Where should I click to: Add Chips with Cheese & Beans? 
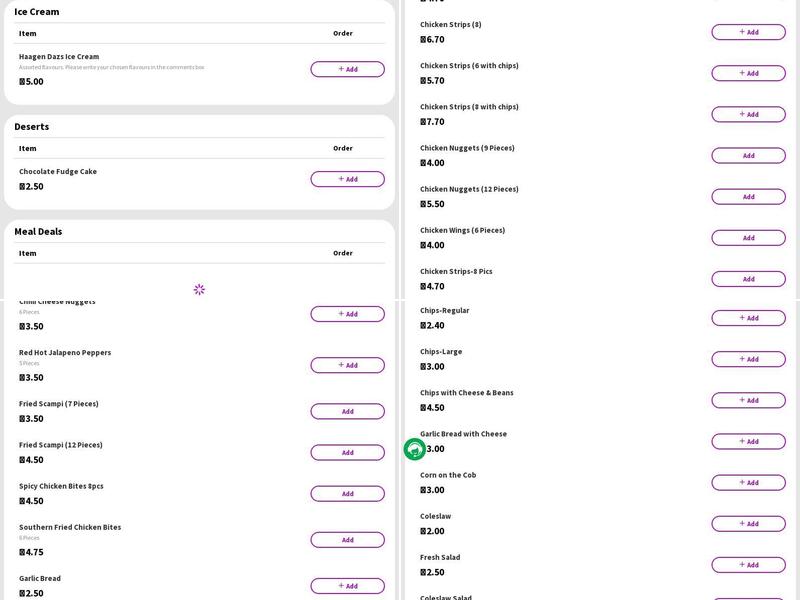pyautogui.click(x=748, y=400)
